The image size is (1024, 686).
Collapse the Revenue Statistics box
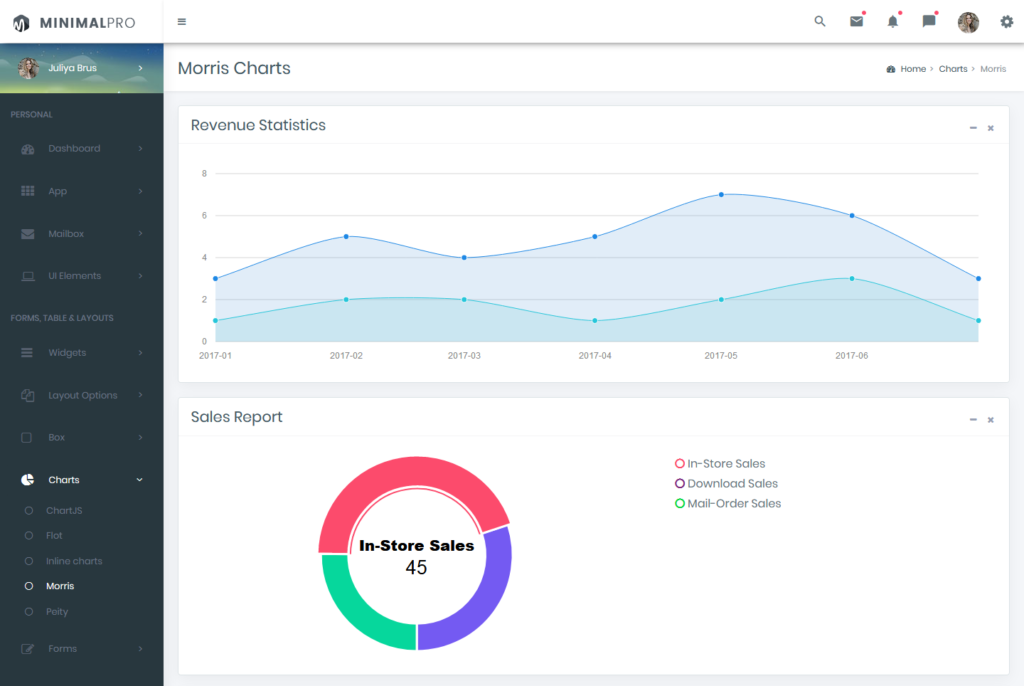973,128
